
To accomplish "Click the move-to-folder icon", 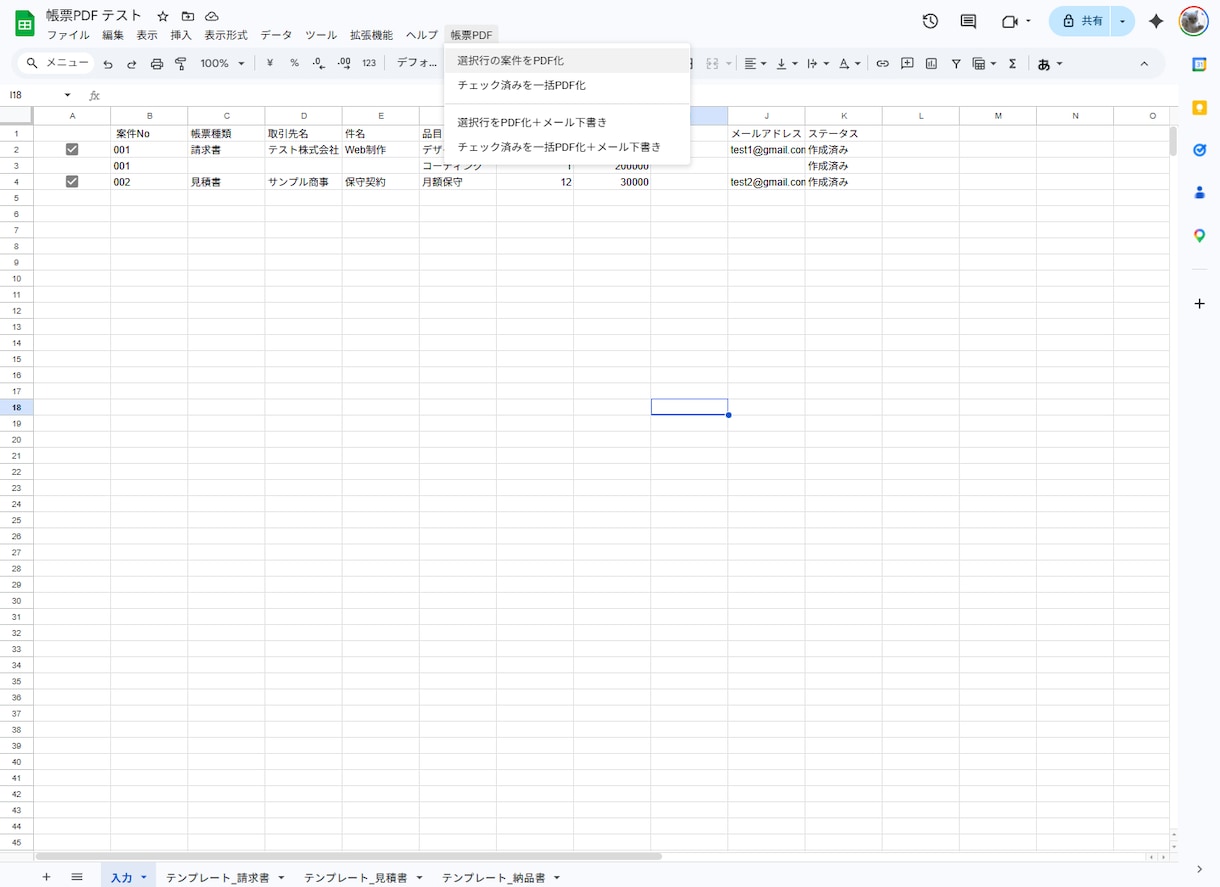I will 188,17.
